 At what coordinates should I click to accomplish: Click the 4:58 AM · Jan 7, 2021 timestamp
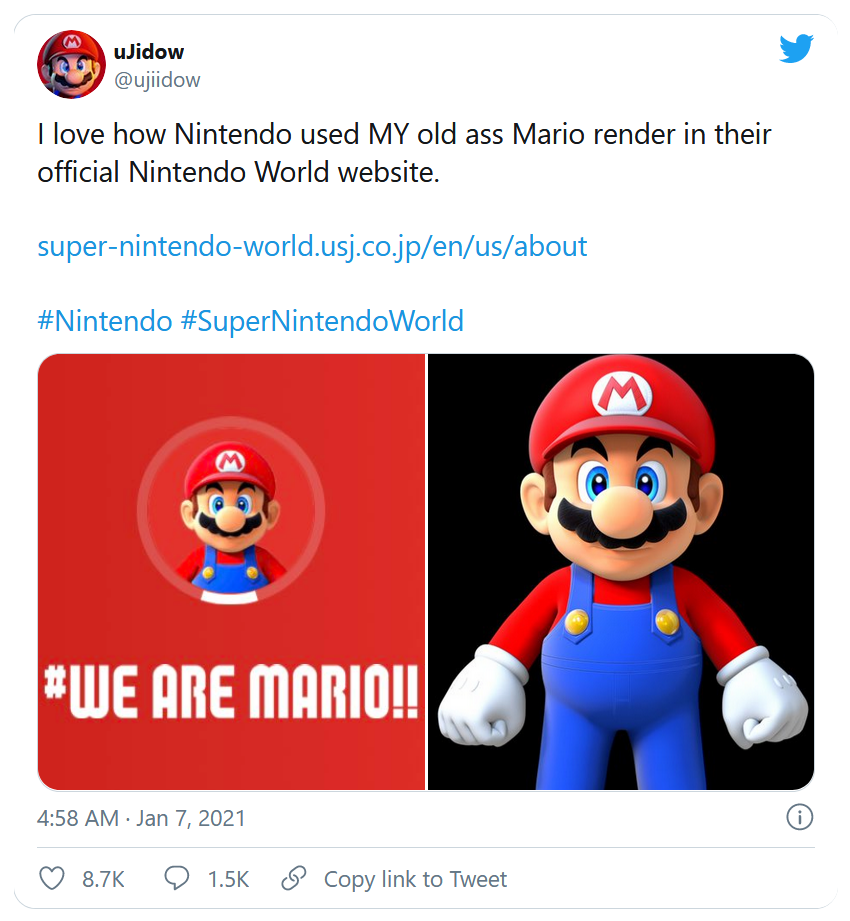tap(141, 818)
